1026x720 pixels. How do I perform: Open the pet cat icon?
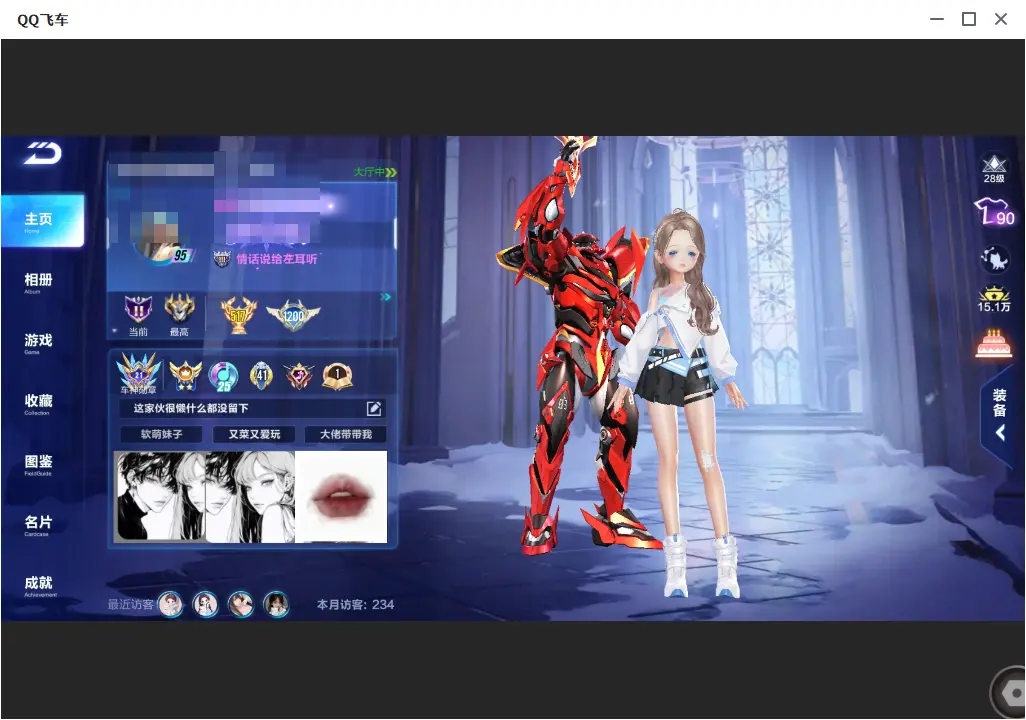995,259
